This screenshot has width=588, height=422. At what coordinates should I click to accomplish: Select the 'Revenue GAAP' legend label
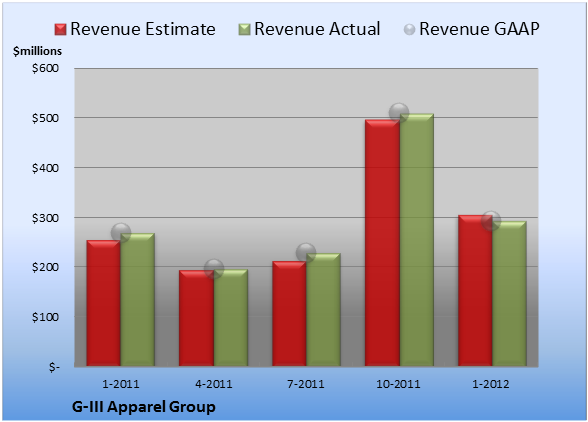click(479, 29)
